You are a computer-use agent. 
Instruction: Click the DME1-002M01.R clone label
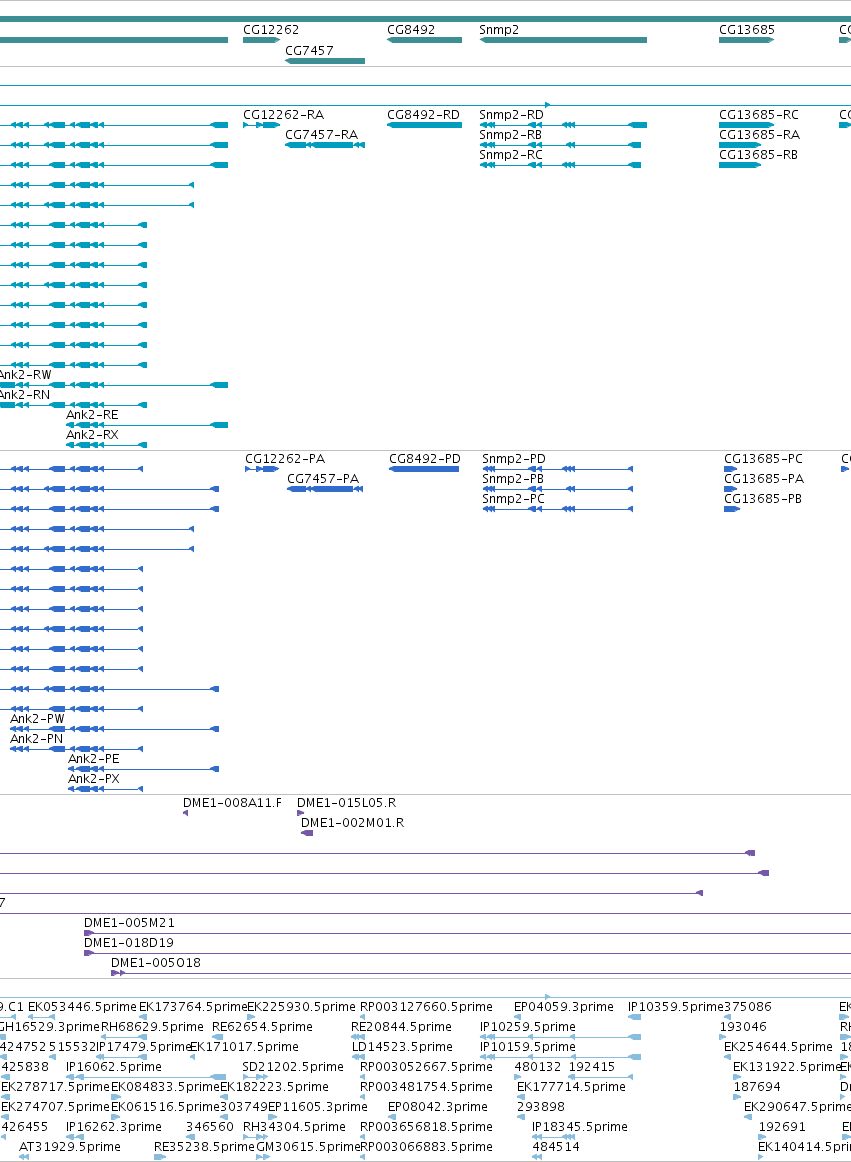(352, 823)
